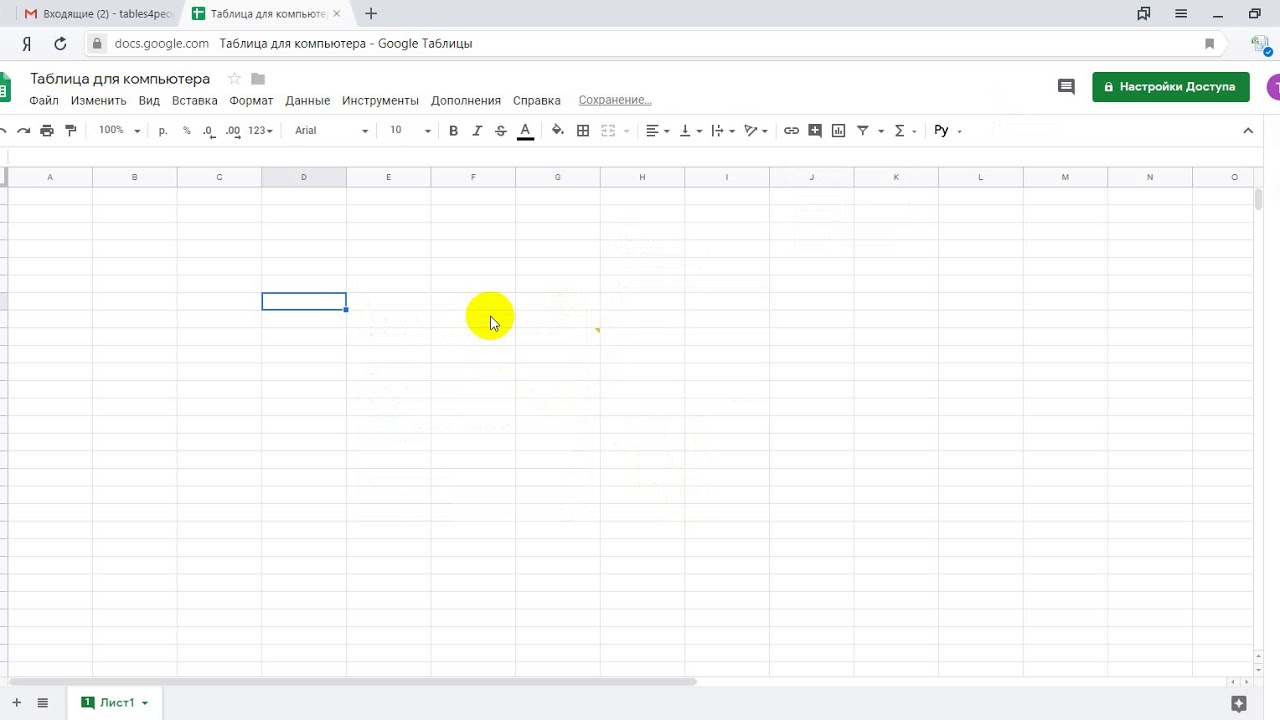This screenshot has width=1280, height=720.
Task: Print the spreadsheet
Action: pos(47,130)
